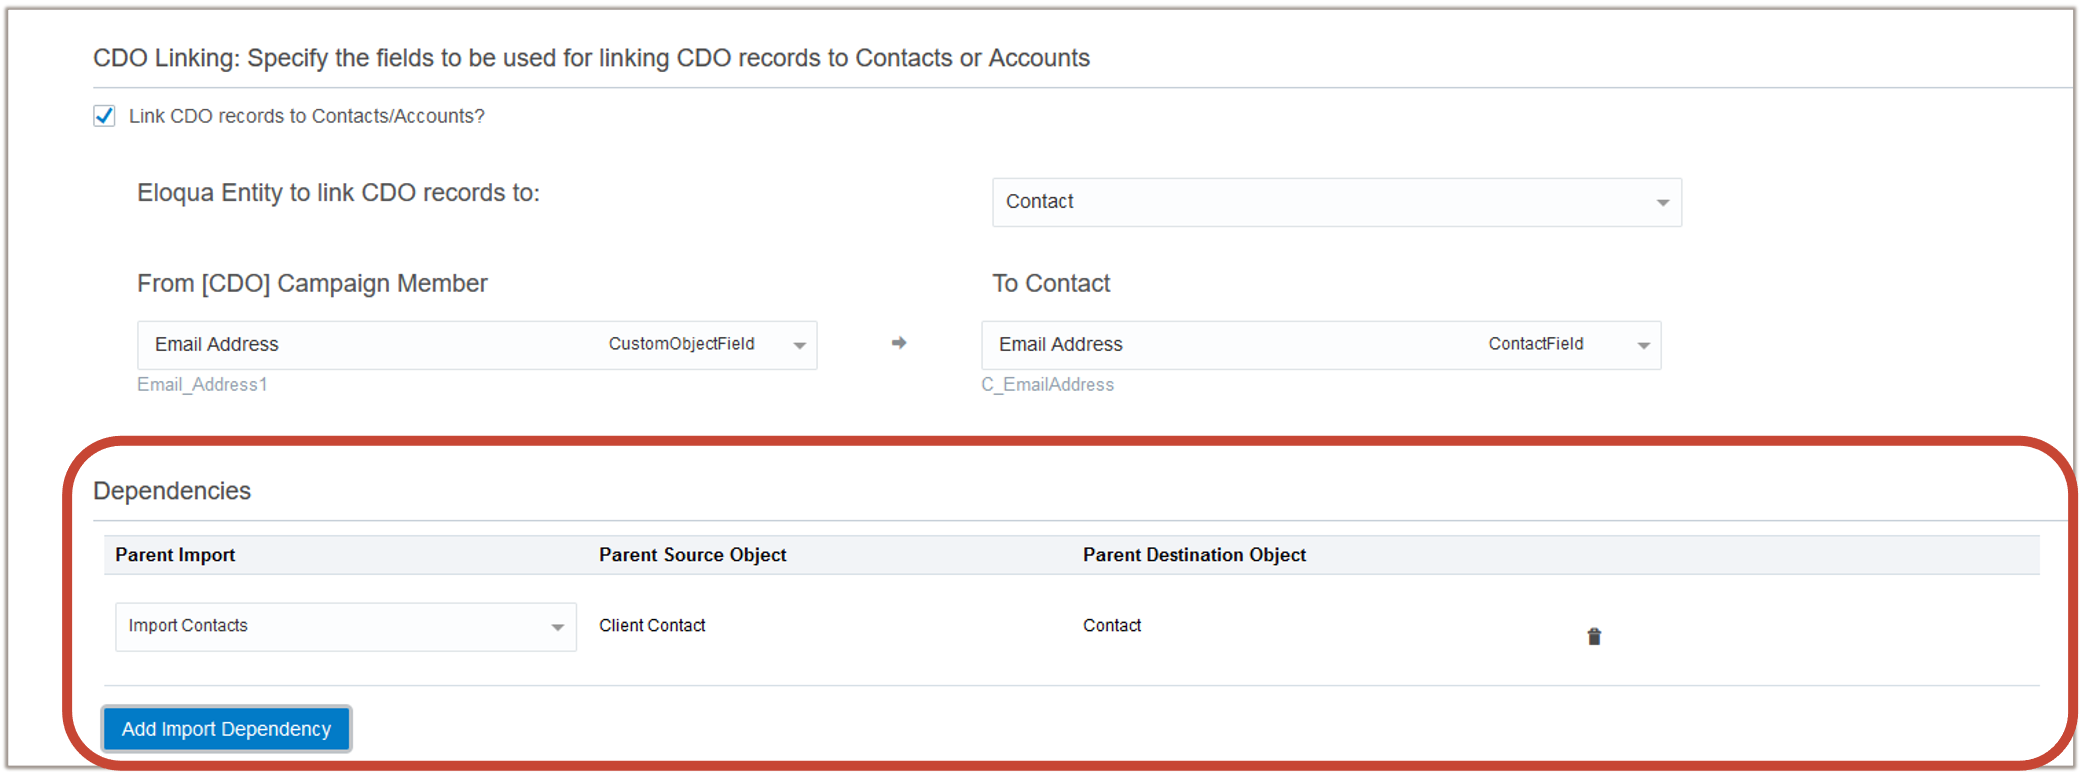Viewport: 2080px width, 774px height.
Task: Open the Eloqua Entity Contact dropdown
Action: 1336,202
